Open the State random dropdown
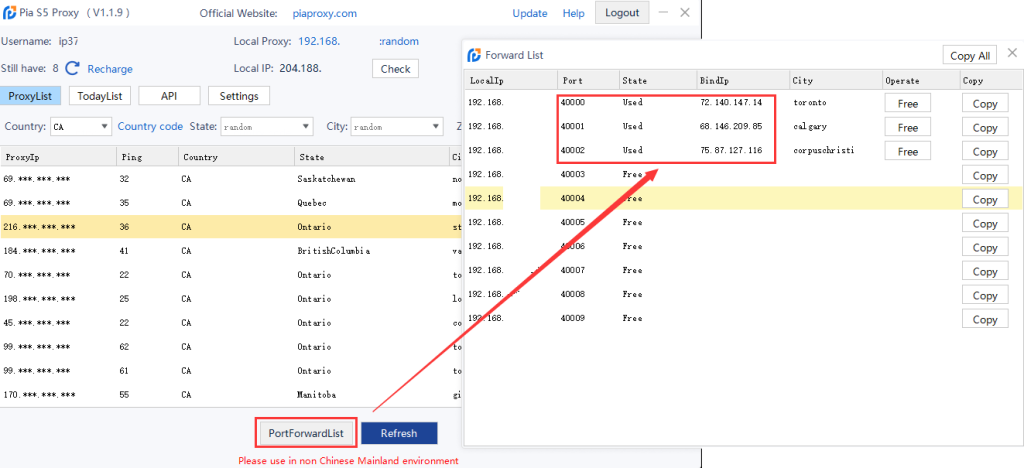The width and height of the screenshot is (1024, 468). click(x=267, y=127)
